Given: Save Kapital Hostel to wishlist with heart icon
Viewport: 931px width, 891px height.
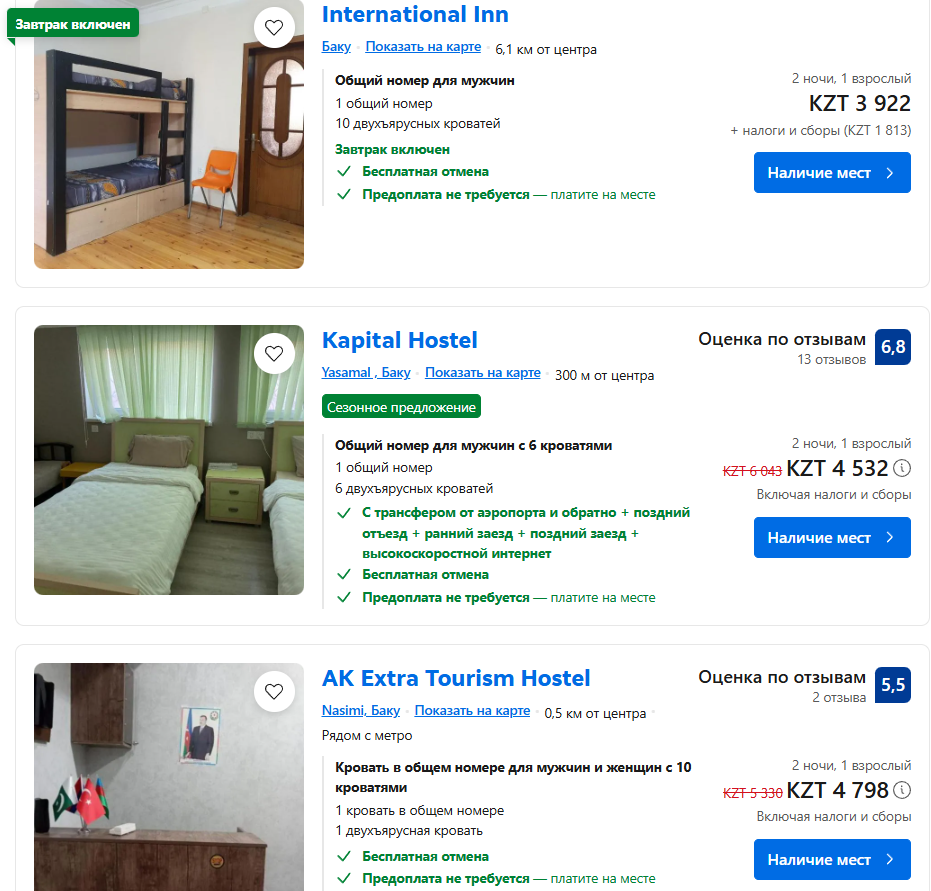Looking at the screenshot, I should 274,354.
